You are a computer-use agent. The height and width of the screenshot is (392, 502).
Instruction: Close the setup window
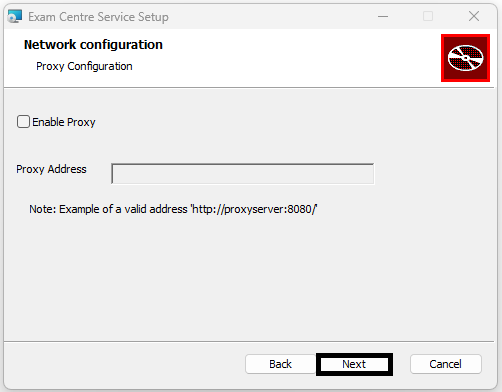[474, 16]
